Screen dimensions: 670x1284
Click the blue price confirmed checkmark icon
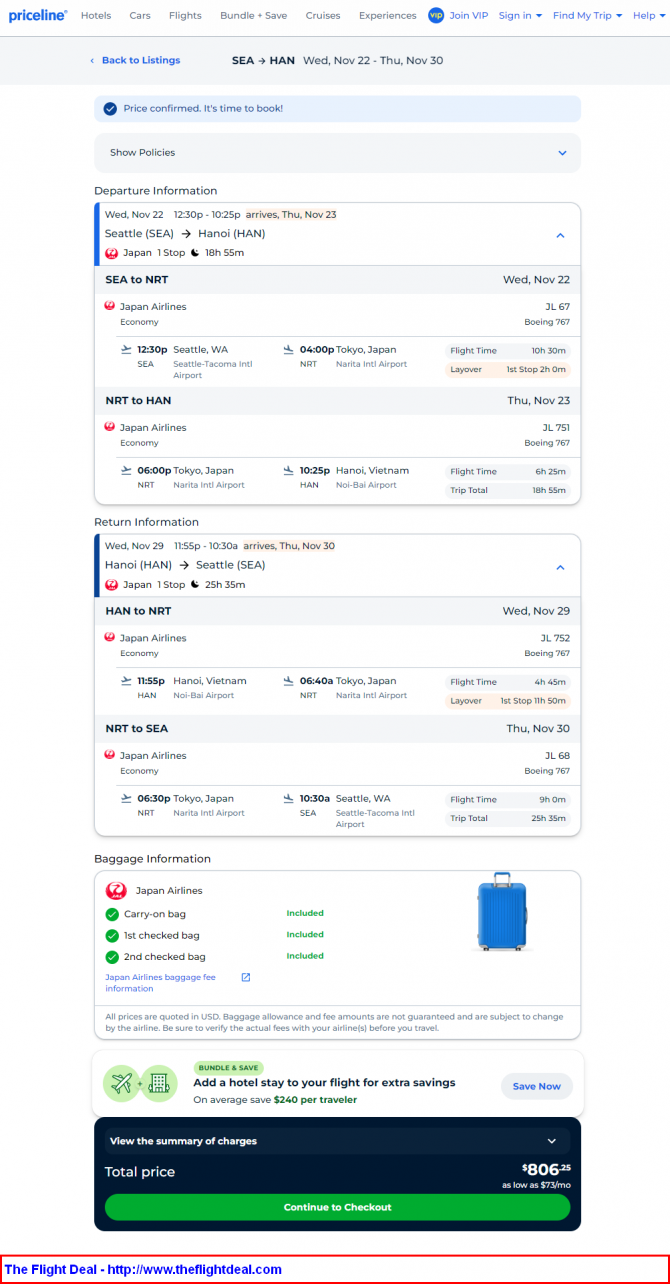112,108
